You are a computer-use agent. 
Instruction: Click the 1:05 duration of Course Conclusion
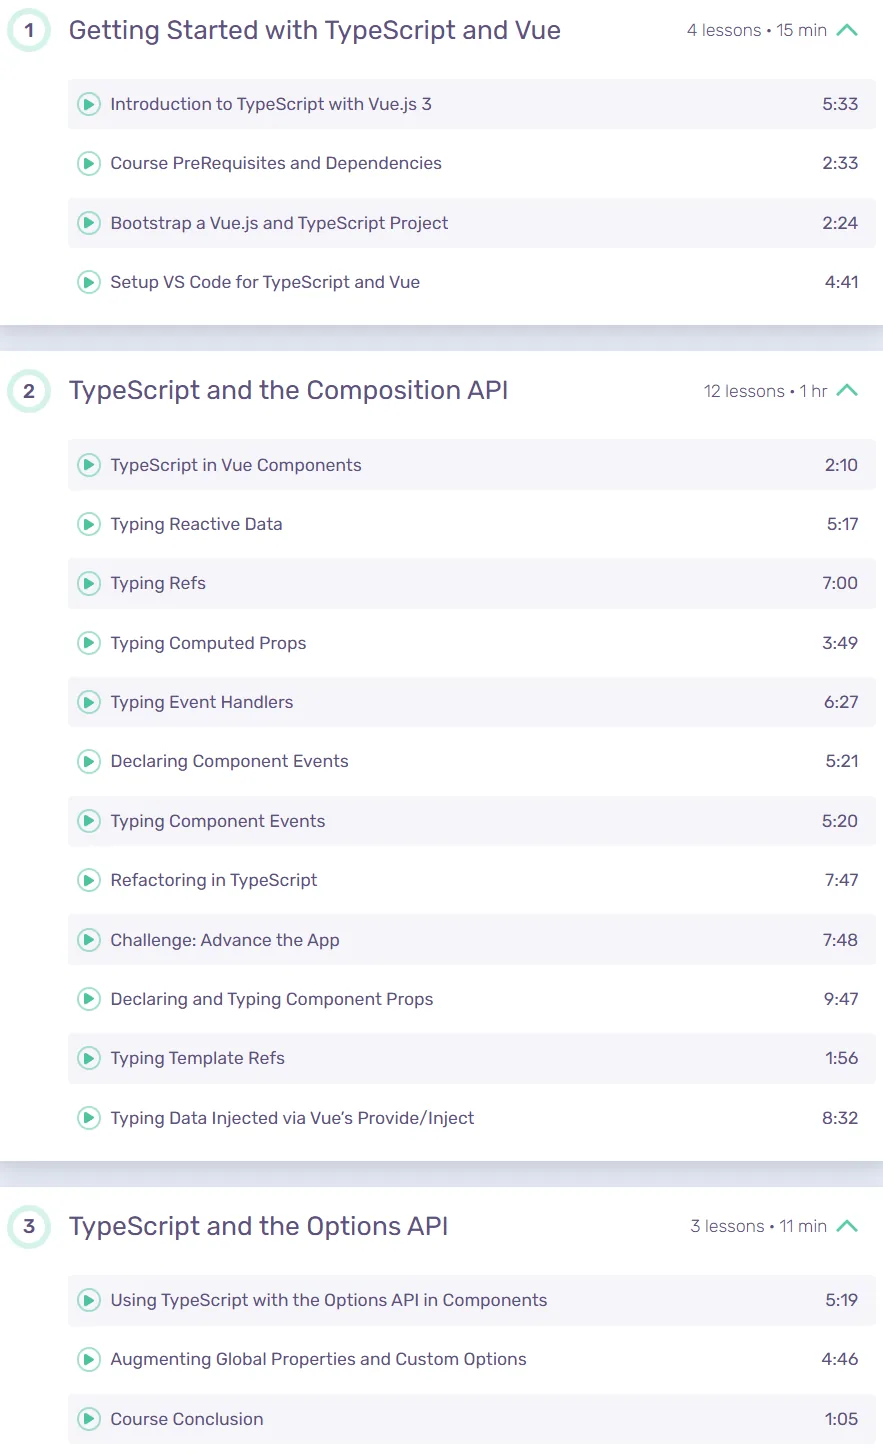[842, 1419]
